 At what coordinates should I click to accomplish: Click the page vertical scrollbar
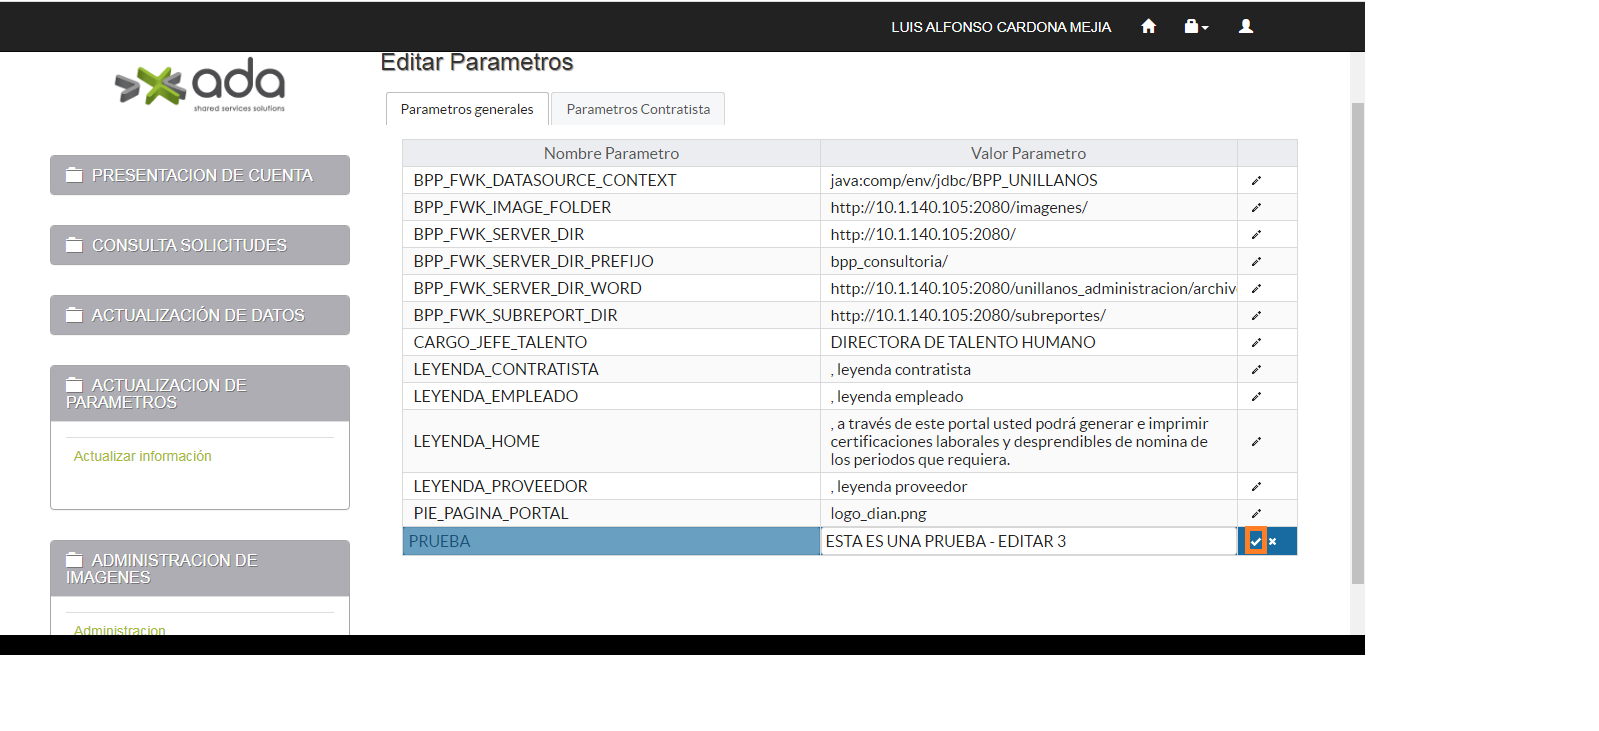pyautogui.click(x=1357, y=340)
